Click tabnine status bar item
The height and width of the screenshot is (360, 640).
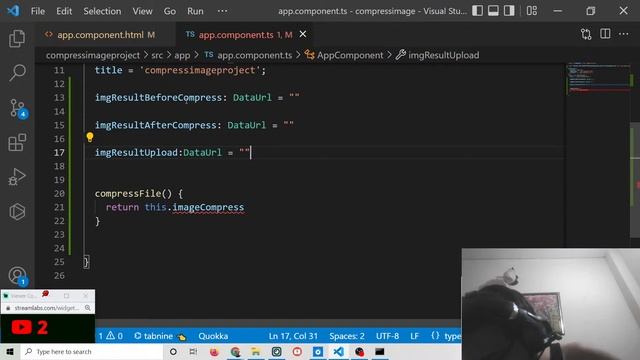pos(159,336)
